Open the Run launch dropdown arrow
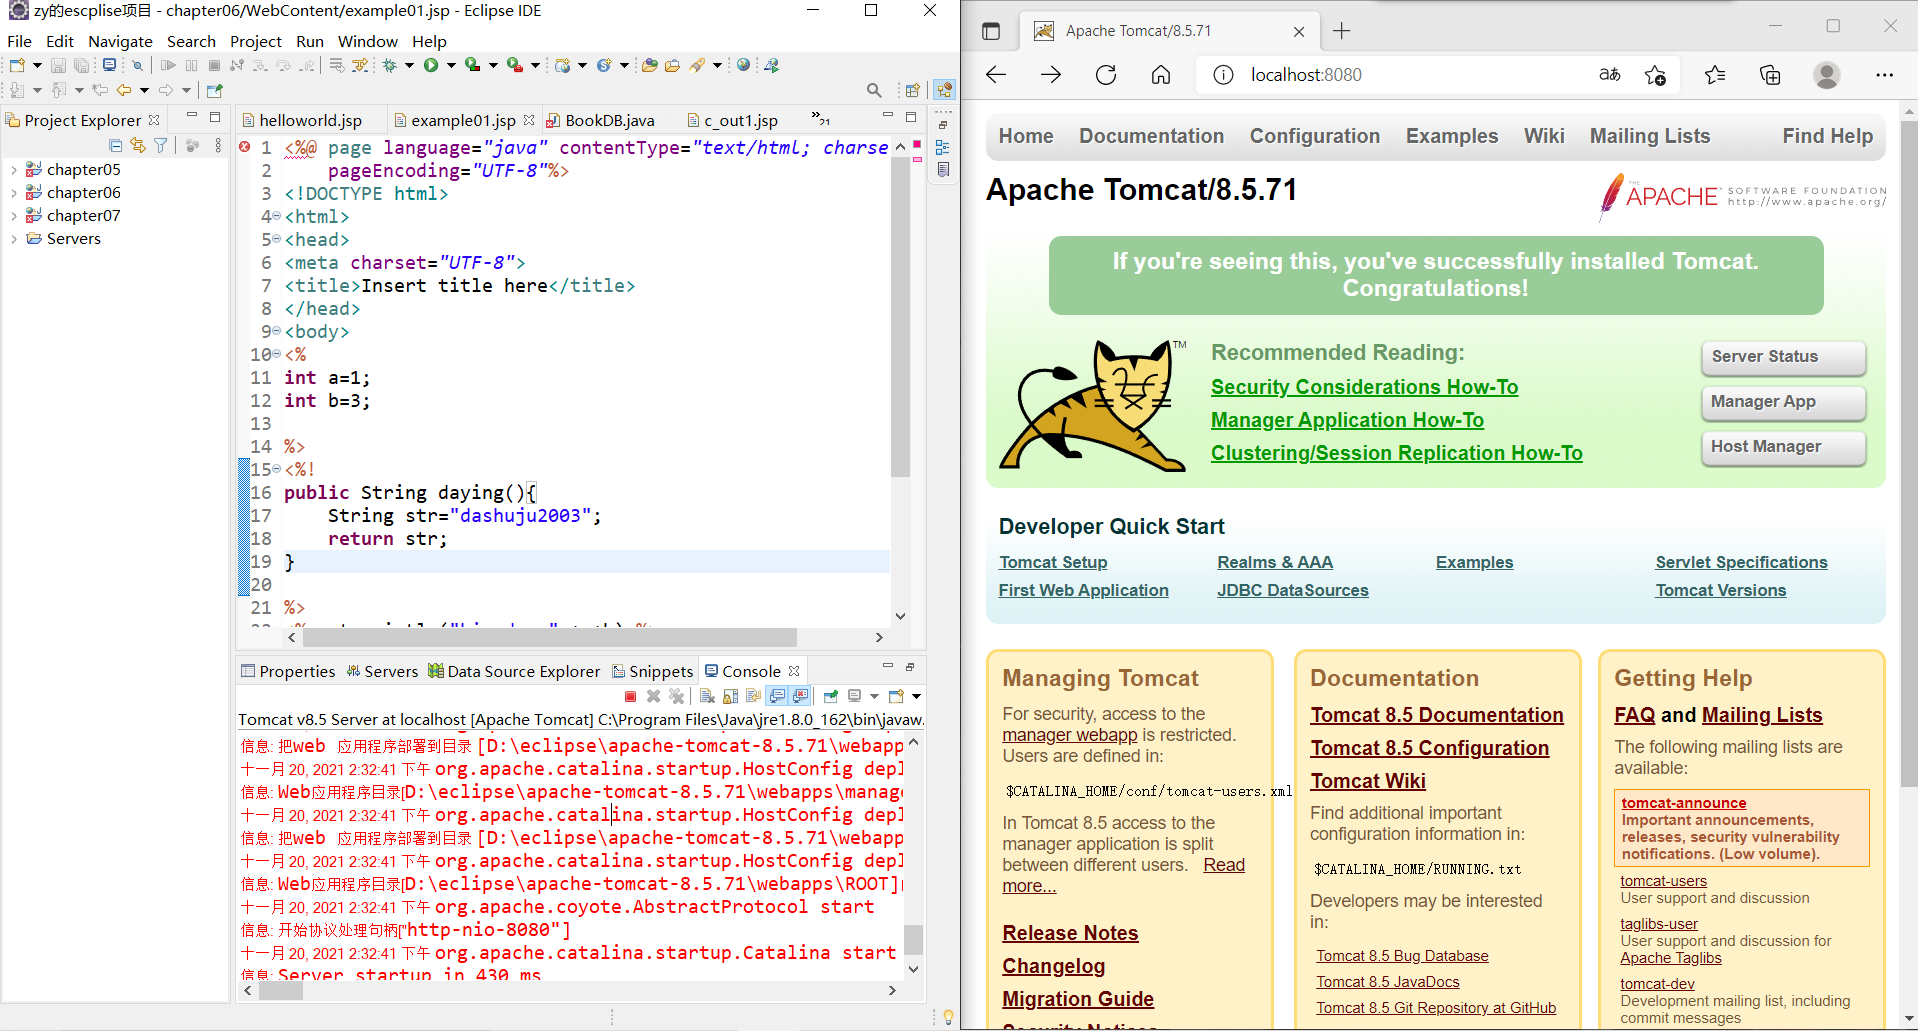The image size is (1918, 1031). tap(451, 66)
